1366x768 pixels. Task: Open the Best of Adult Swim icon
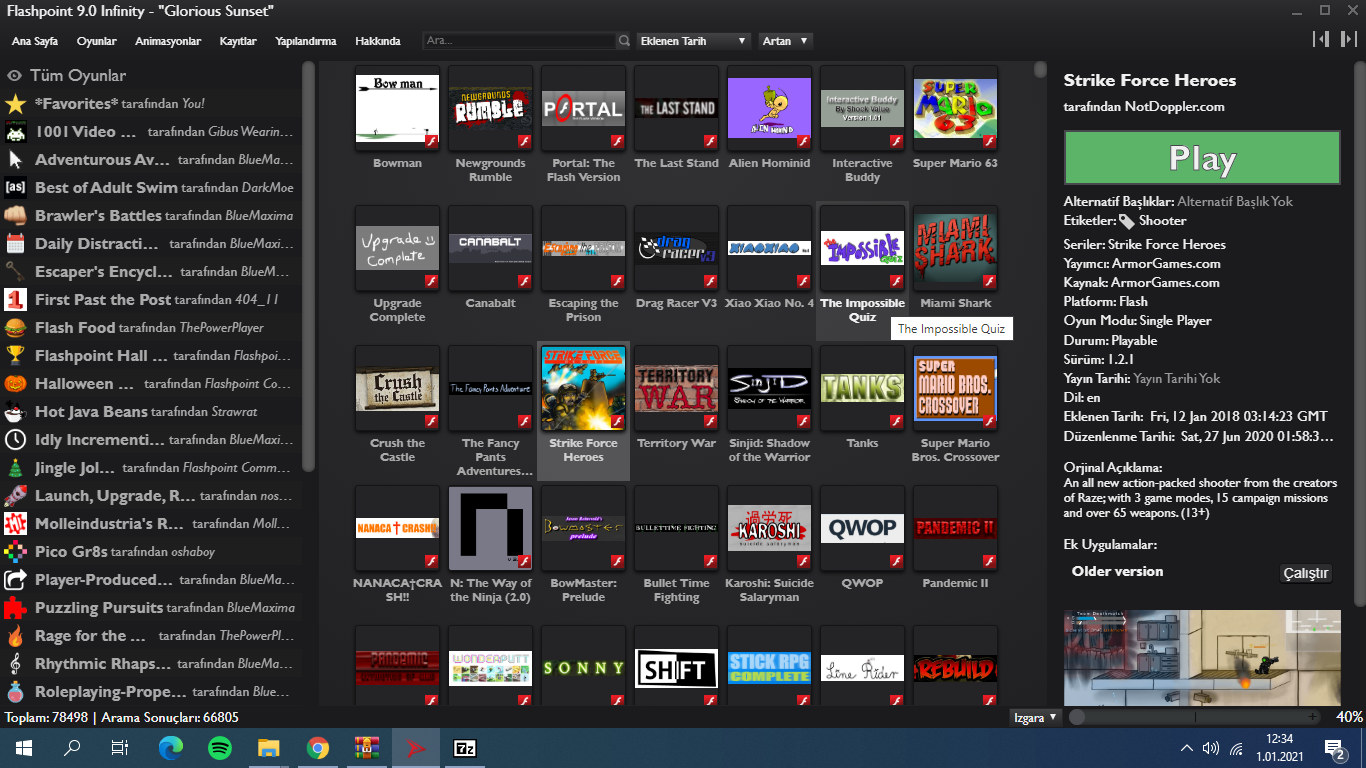tap(15, 188)
